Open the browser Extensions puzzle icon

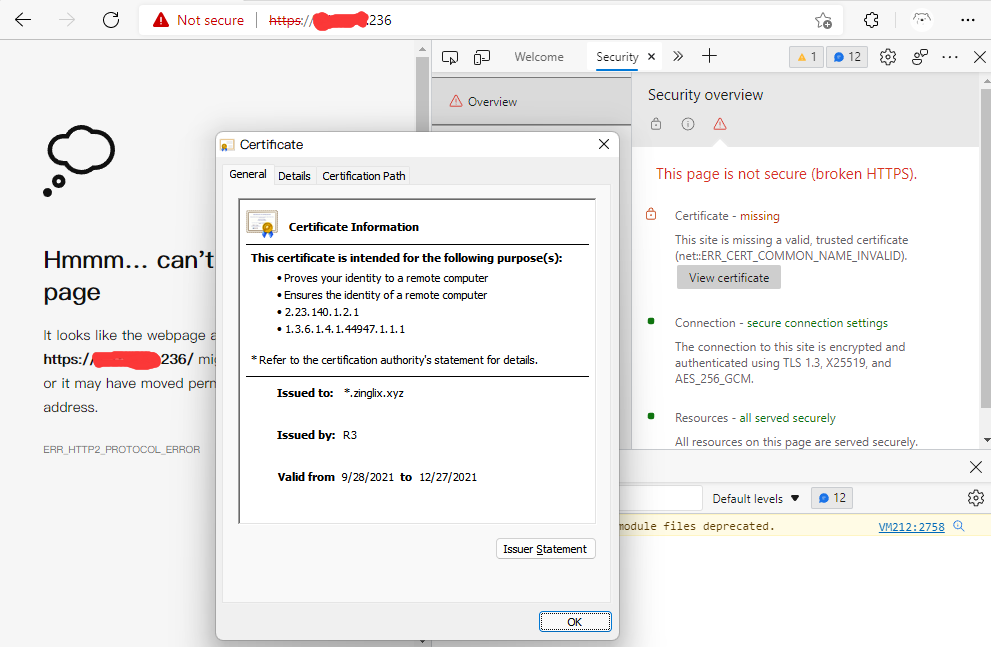[x=871, y=20]
